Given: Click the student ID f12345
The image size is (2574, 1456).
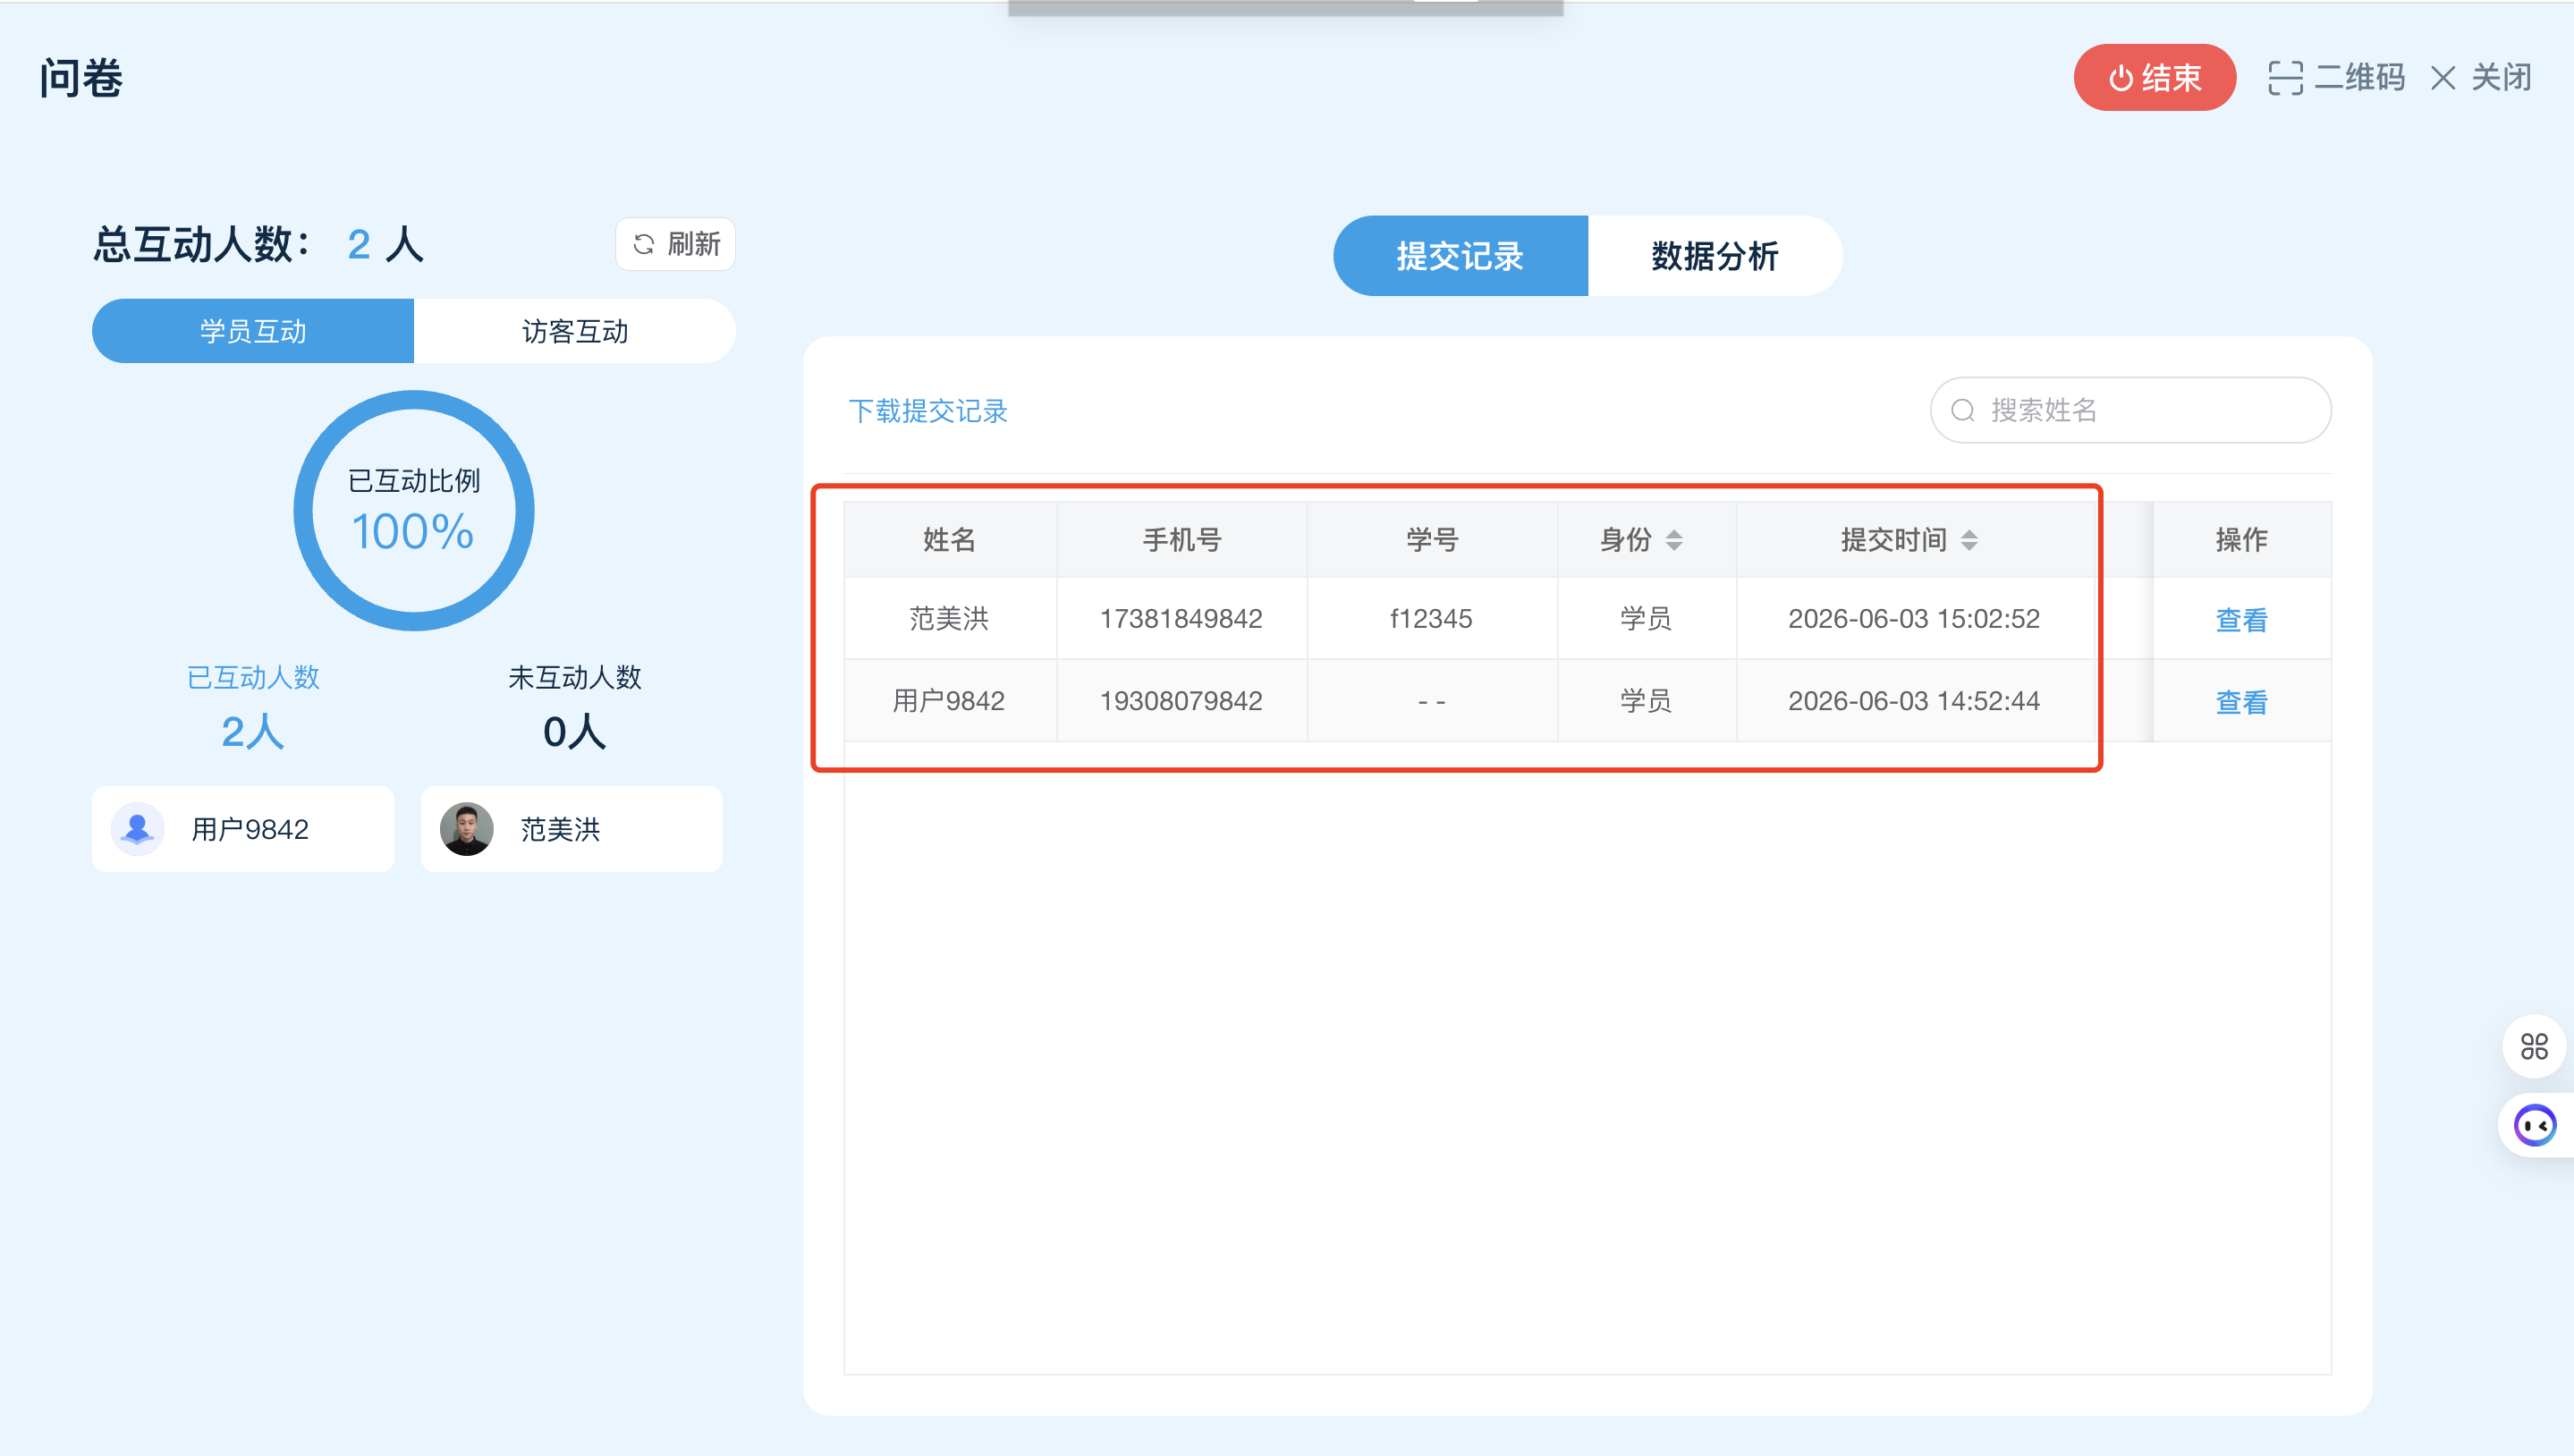Looking at the screenshot, I should 1431,619.
